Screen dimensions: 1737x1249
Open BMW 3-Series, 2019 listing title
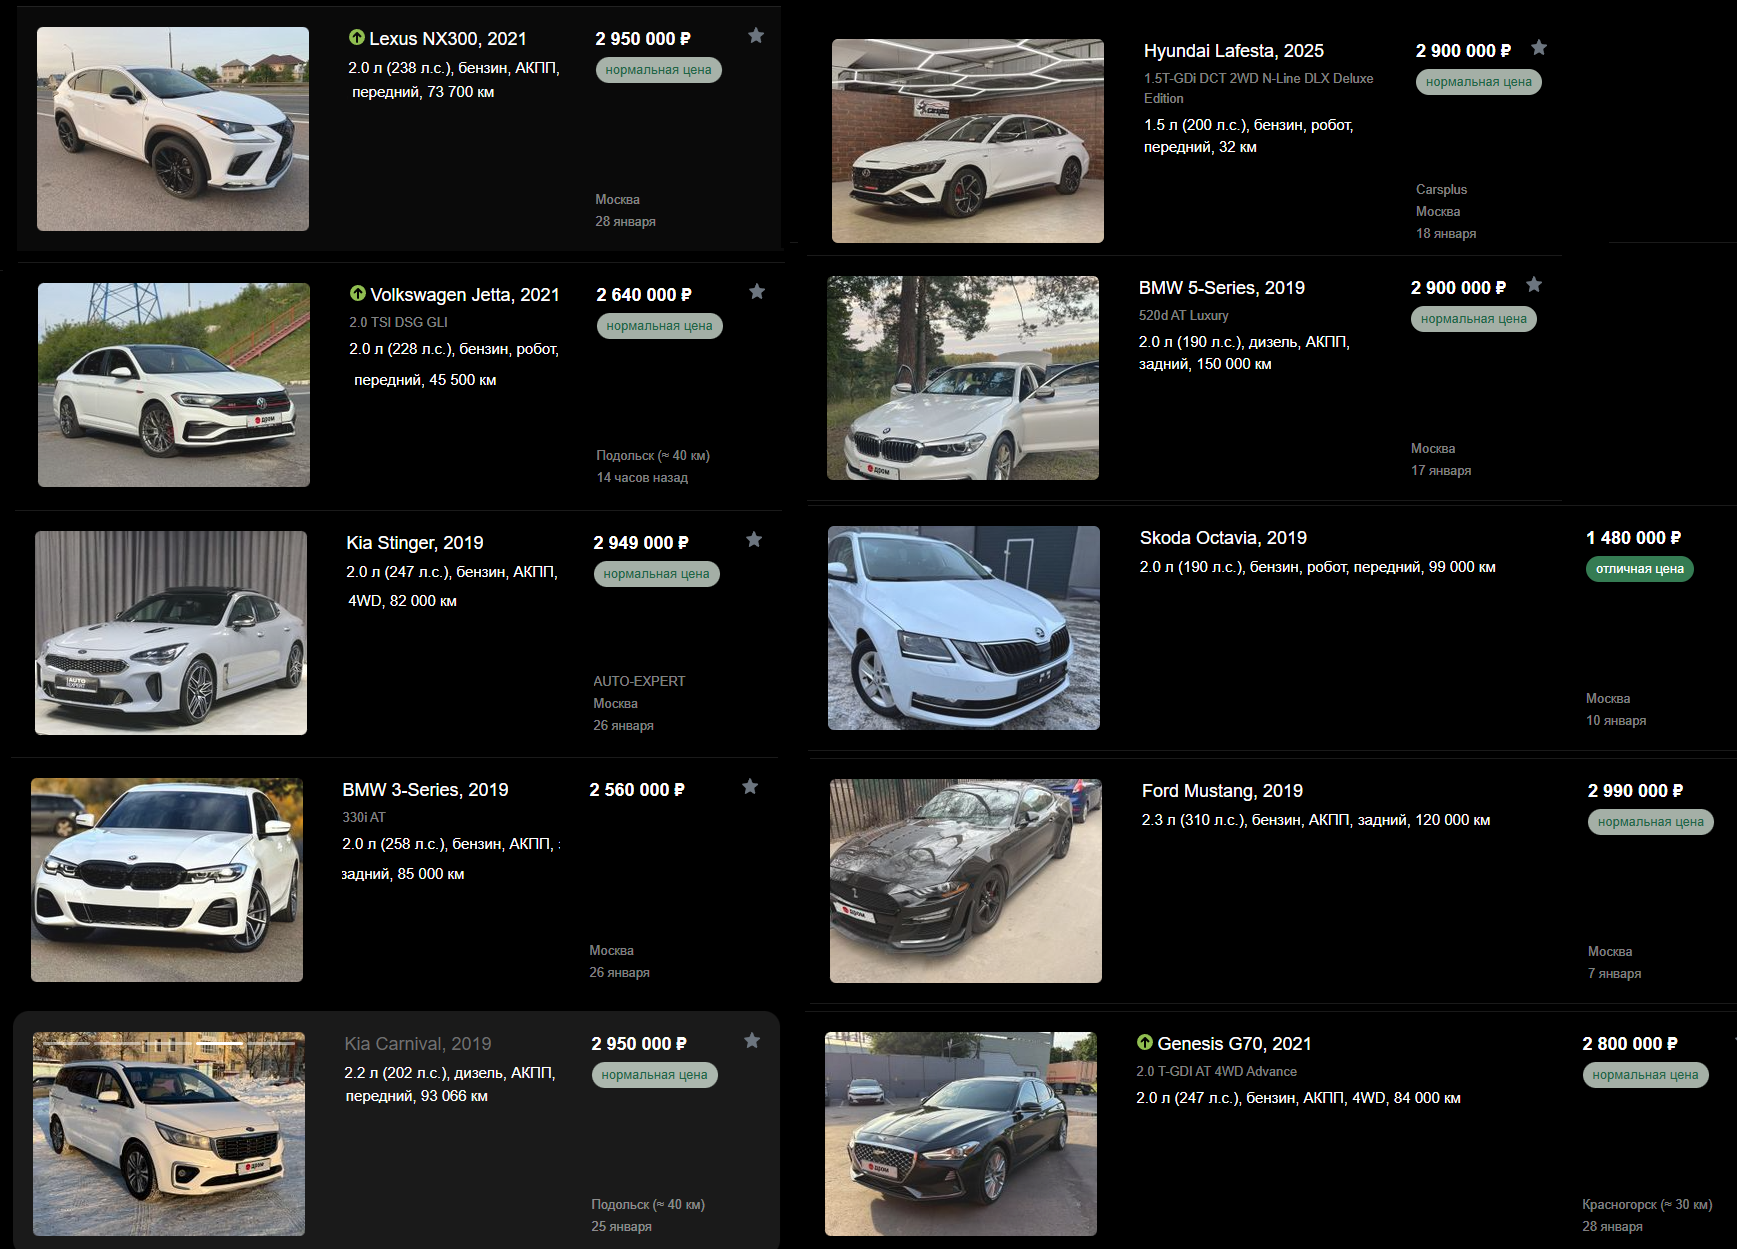(x=425, y=790)
